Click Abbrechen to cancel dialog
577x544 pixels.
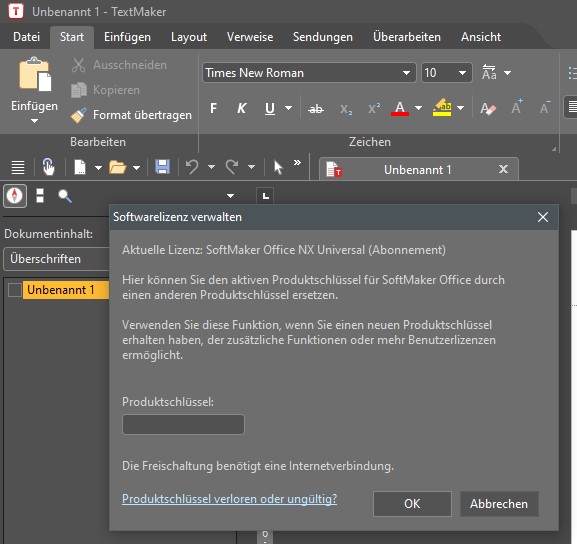(499, 504)
